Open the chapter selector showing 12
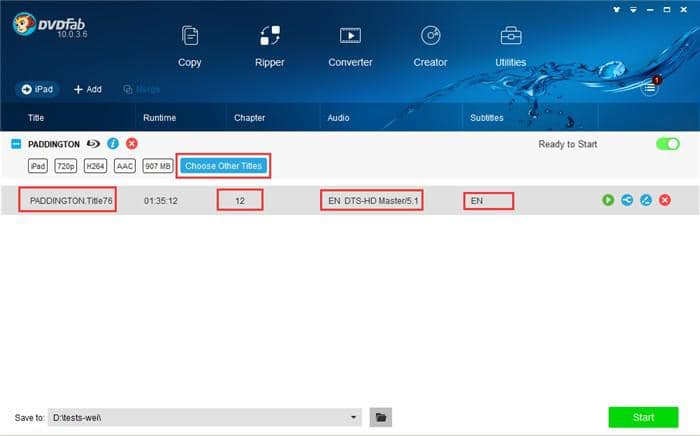 tap(240, 200)
